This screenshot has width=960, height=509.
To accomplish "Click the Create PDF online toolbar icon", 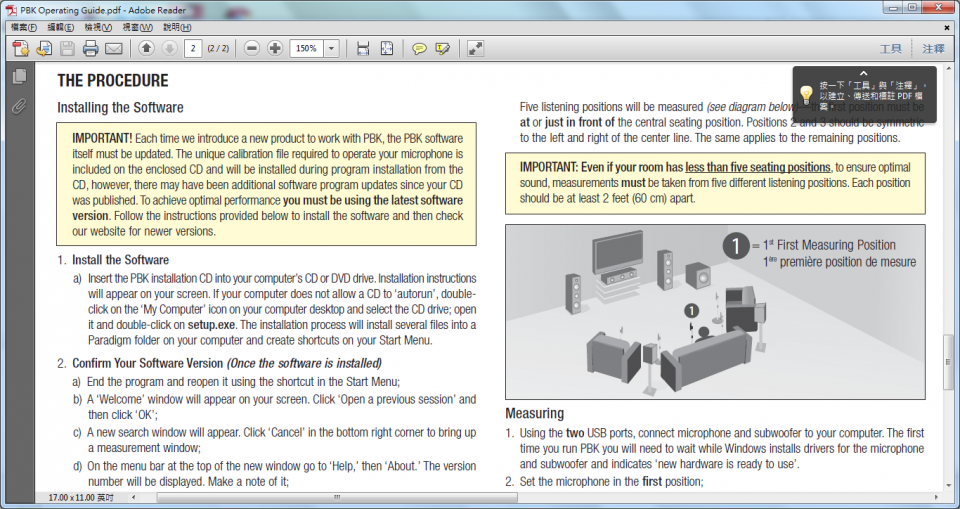I will 21,48.
